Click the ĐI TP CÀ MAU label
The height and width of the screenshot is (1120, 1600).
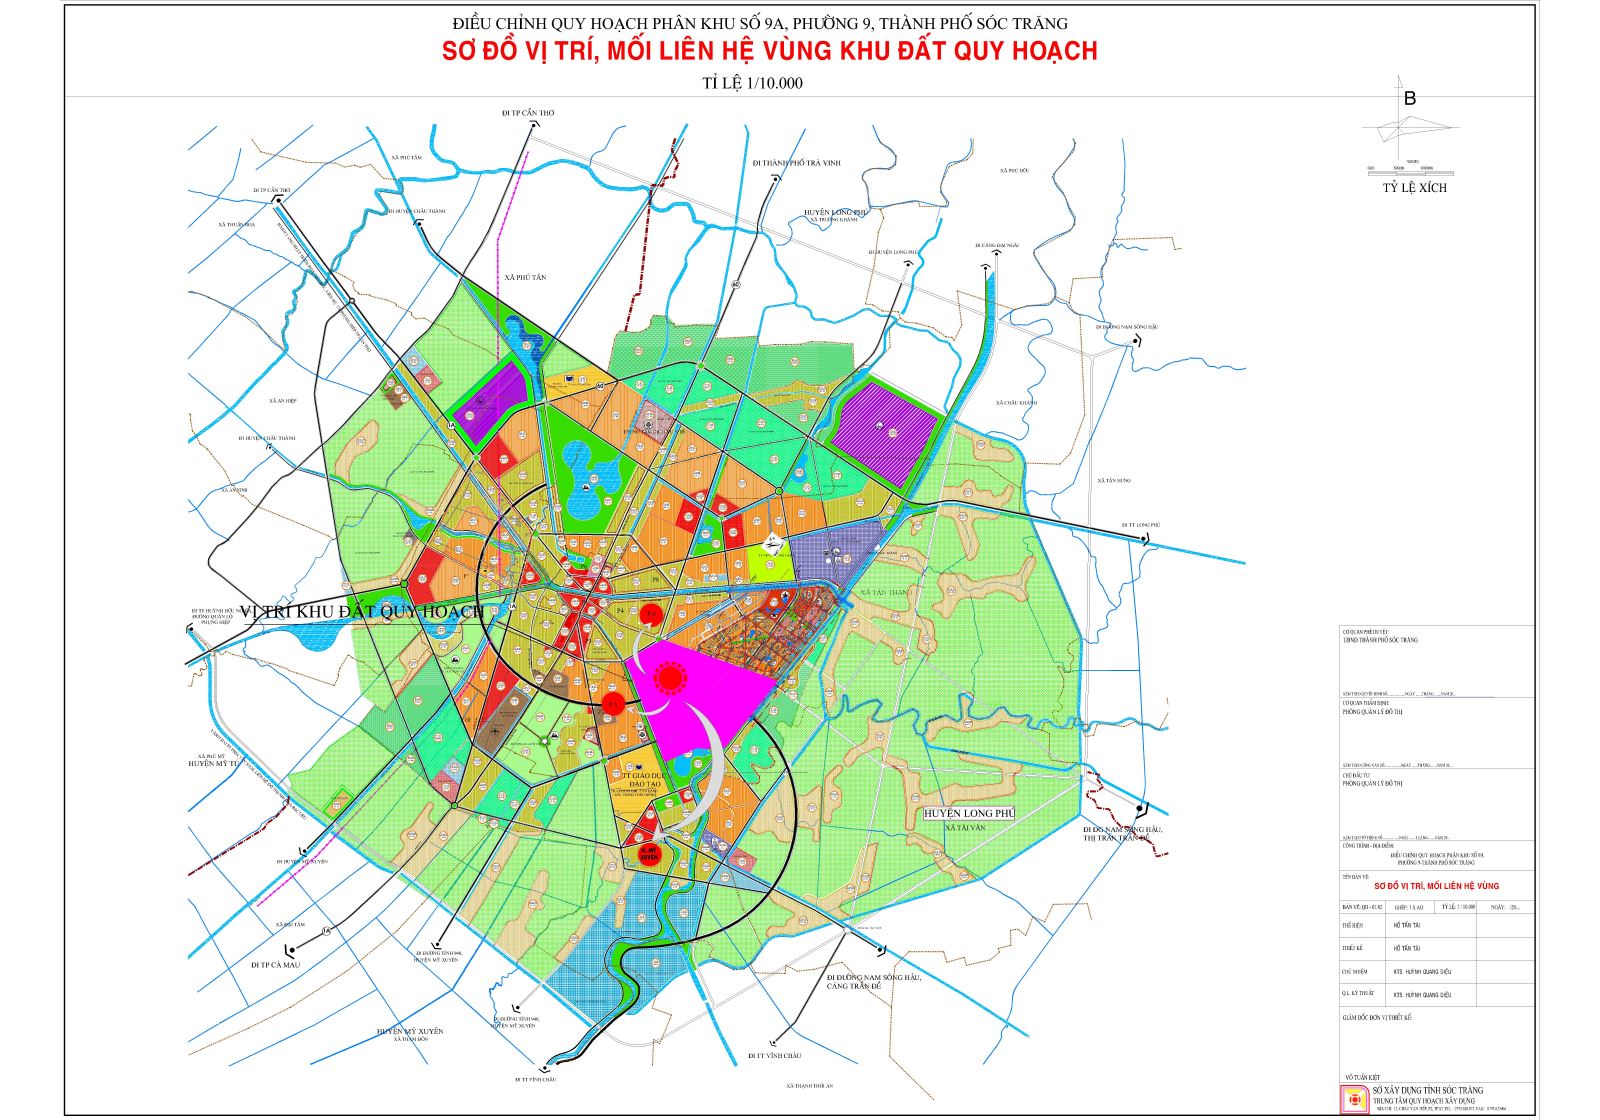(x=275, y=965)
